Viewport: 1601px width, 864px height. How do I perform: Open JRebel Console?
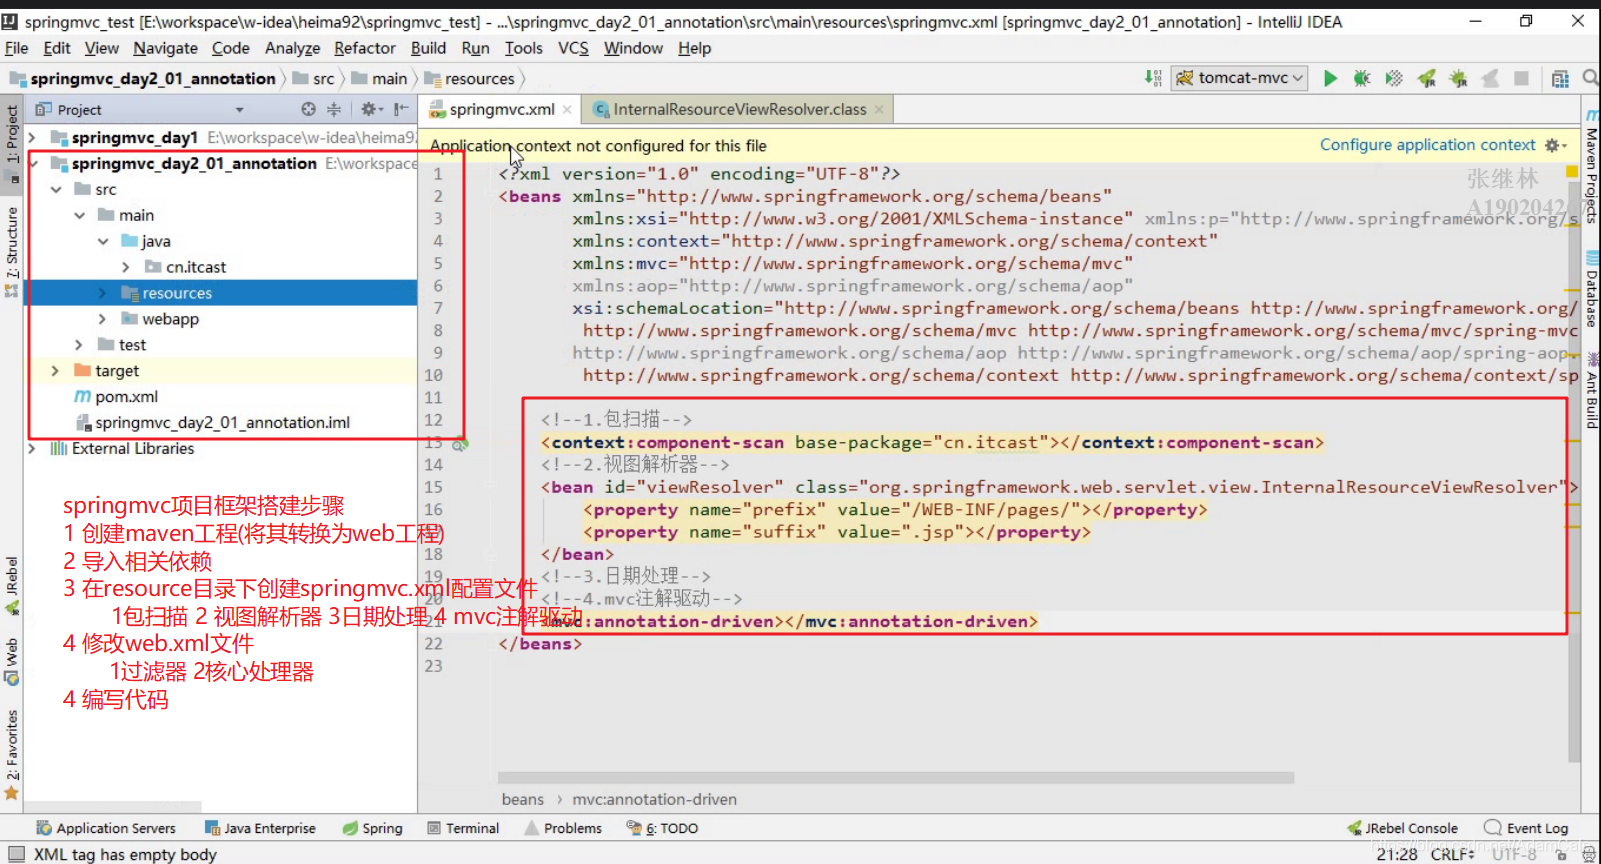(1402, 828)
